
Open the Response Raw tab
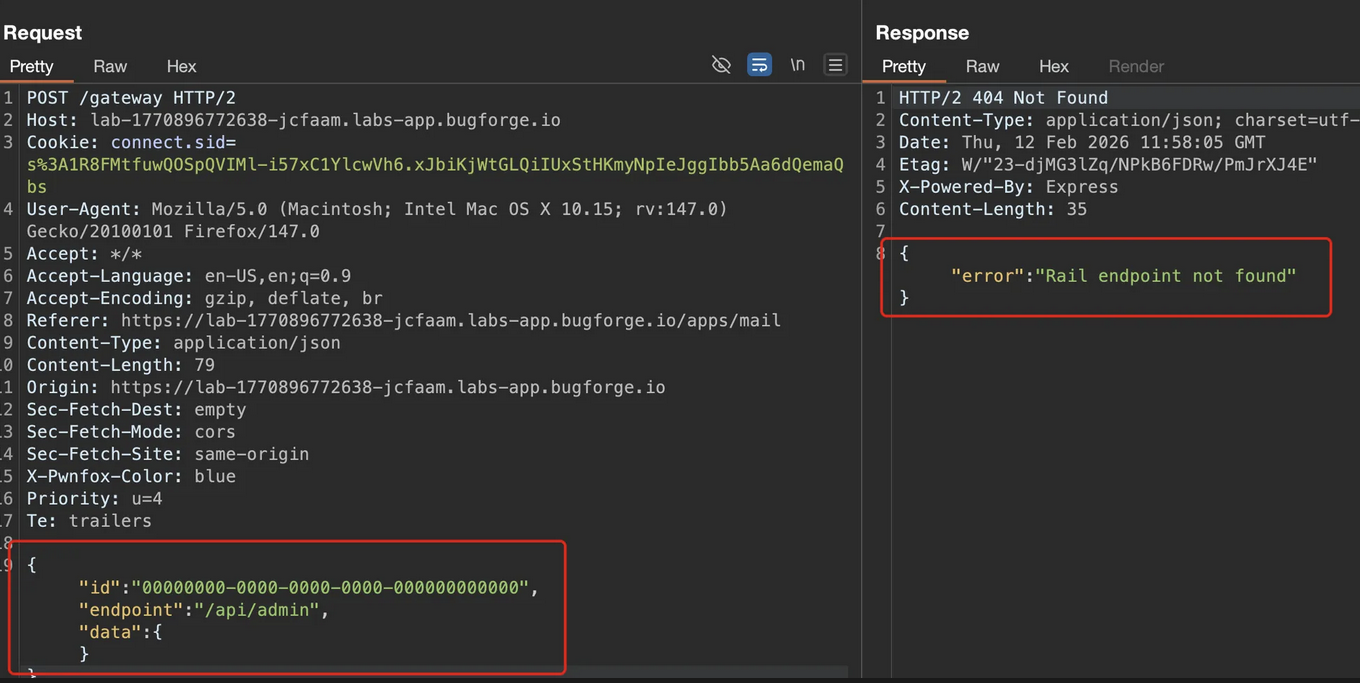[x=982, y=66]
